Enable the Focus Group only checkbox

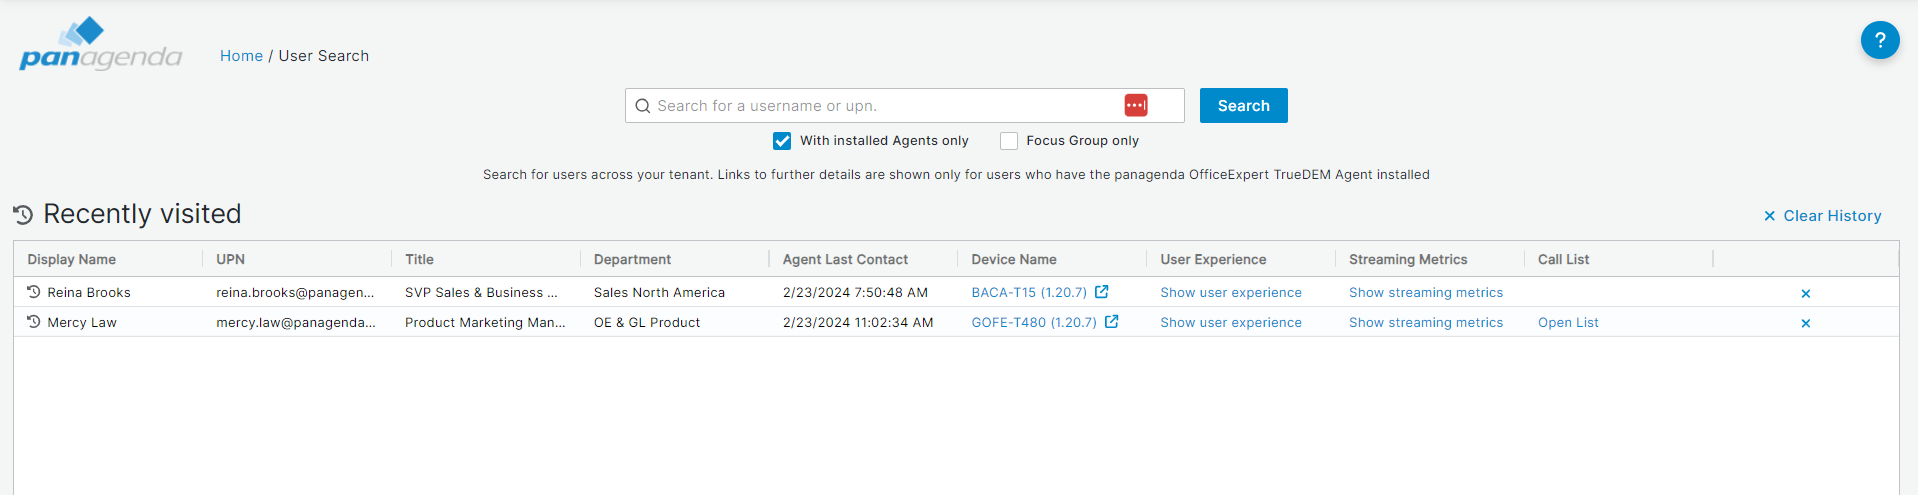click(1009, 141)
